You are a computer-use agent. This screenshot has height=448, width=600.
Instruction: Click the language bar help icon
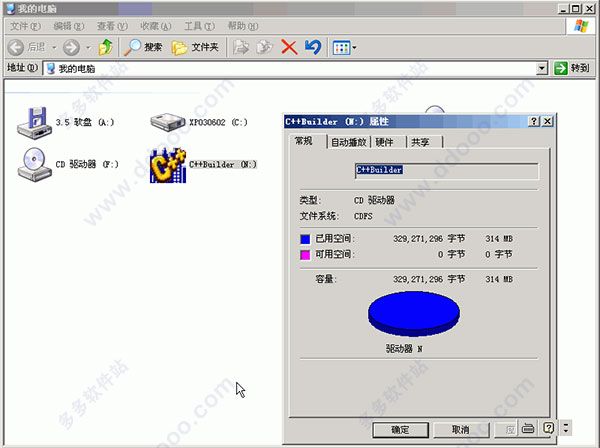point(548,428)
